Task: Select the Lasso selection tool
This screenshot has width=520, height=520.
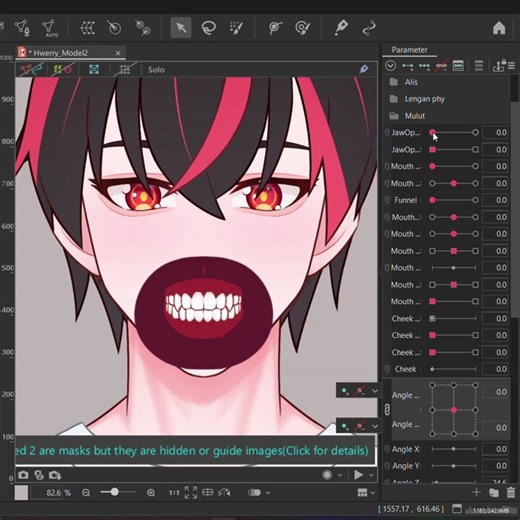Action: pos(209,27)
